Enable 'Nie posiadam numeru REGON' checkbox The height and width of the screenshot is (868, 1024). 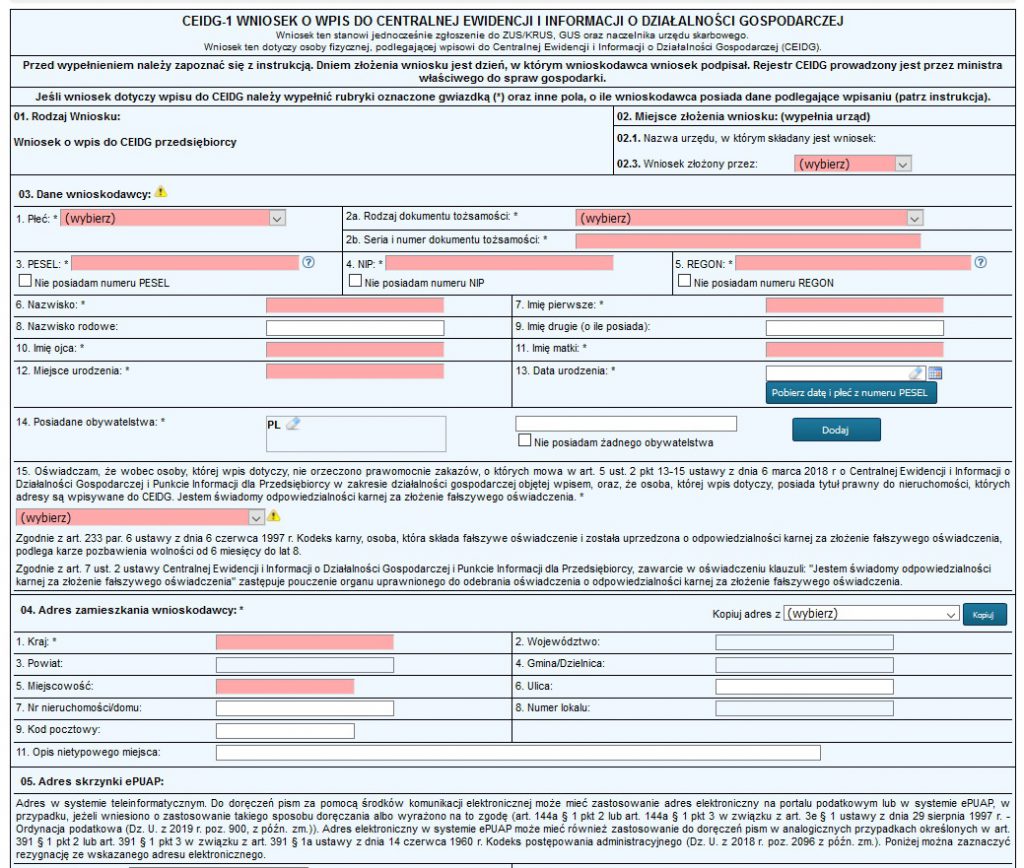pyautogui.click(x=684, y=282)
